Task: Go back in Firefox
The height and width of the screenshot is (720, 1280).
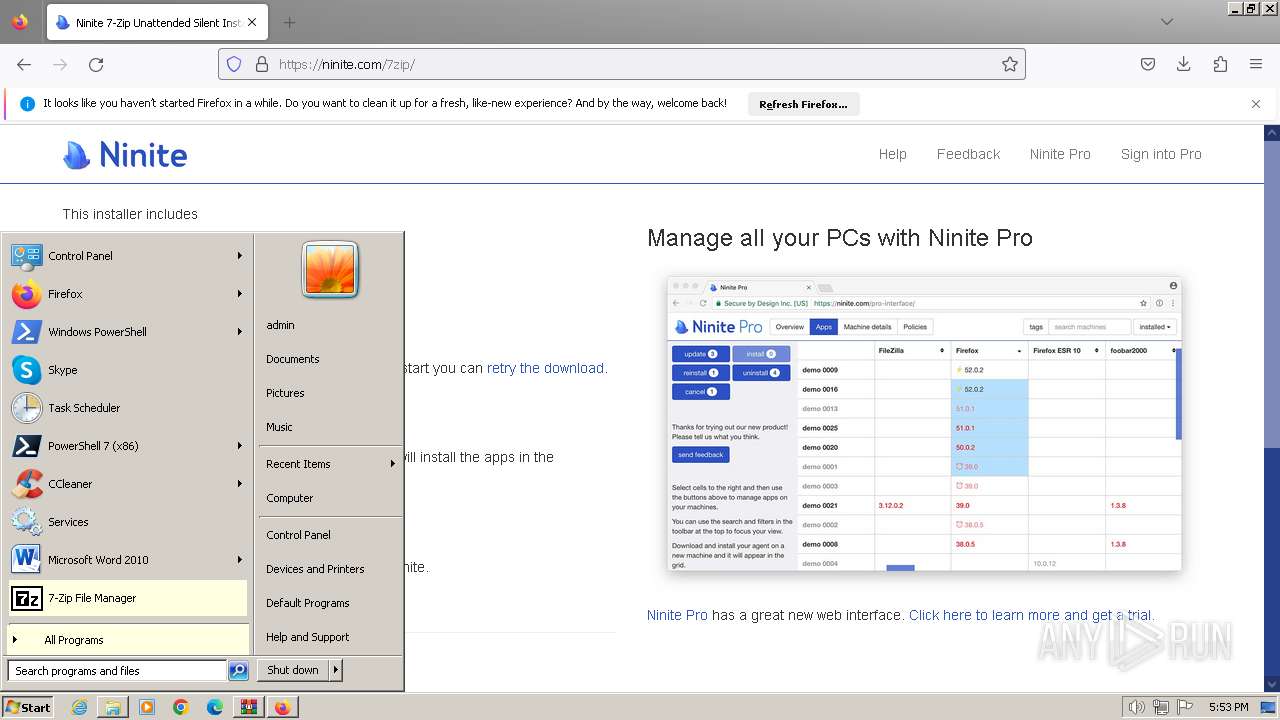Action: (24, 64)
